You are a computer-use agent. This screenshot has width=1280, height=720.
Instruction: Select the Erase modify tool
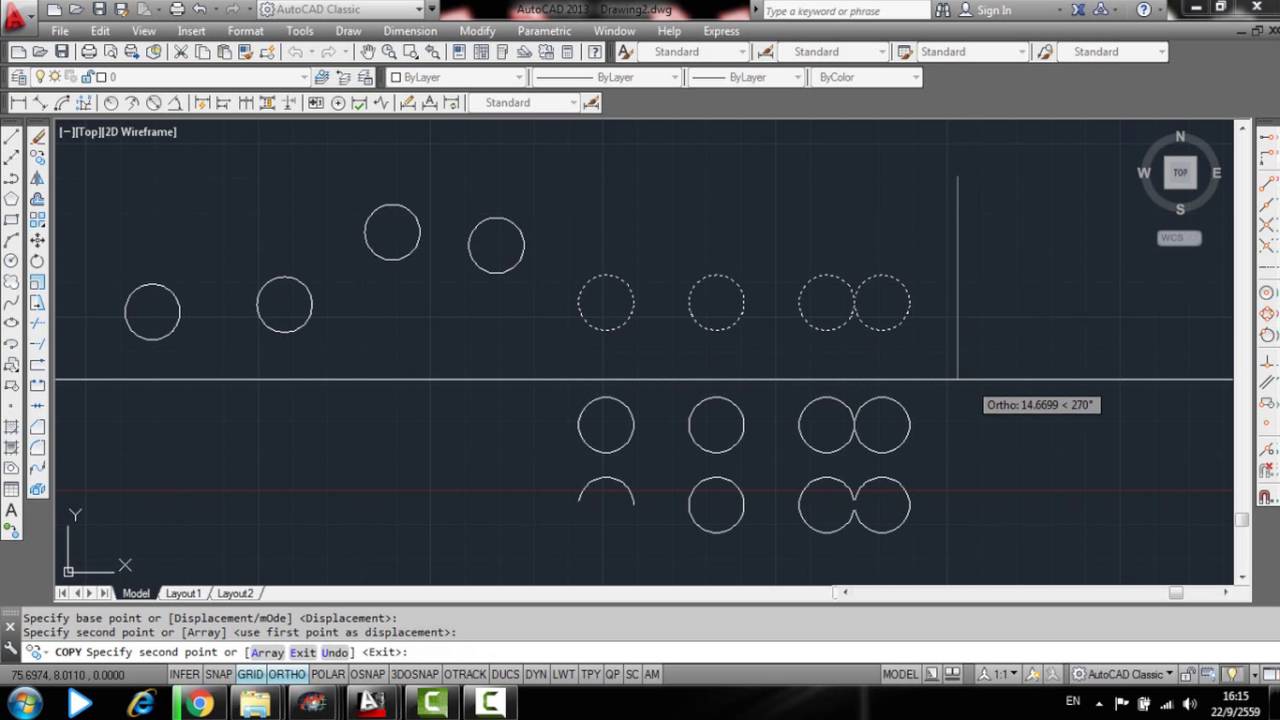[x=37, y=137]
